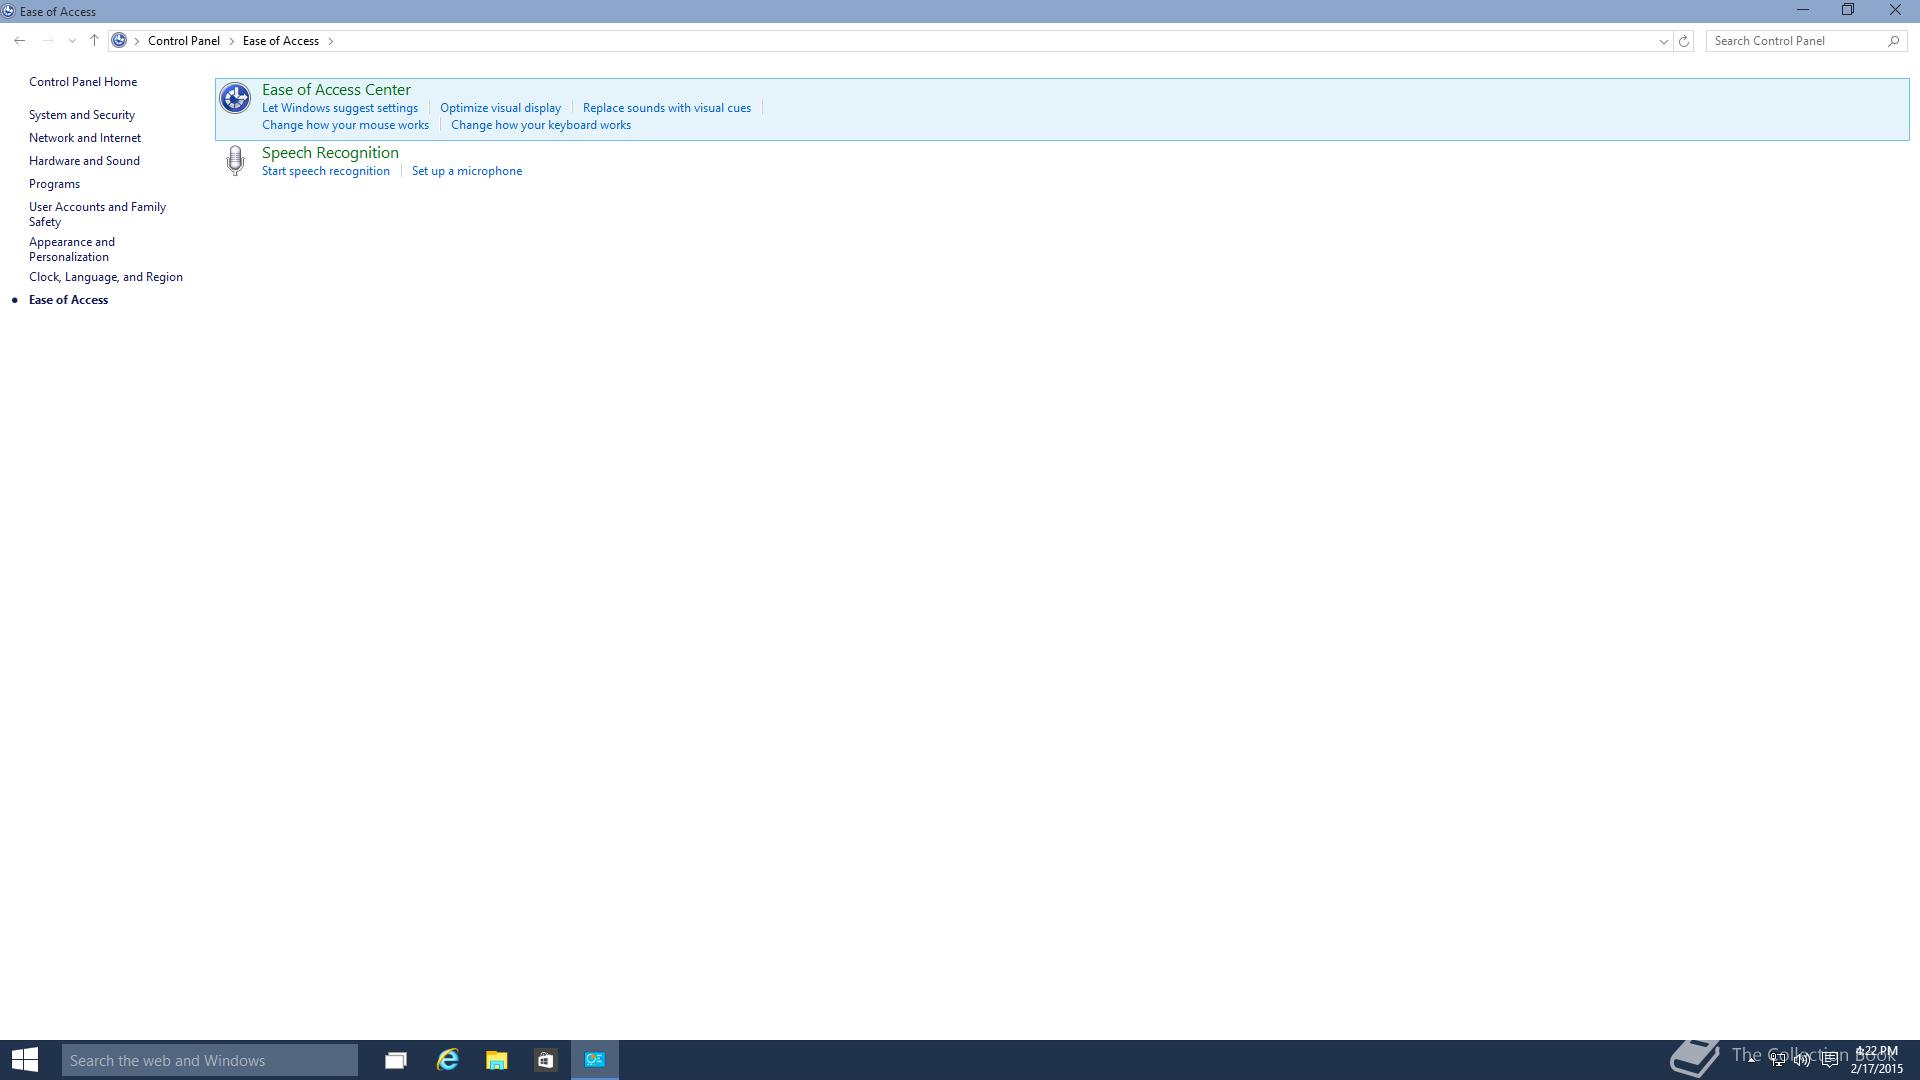Open recent locations dropdown arrow
1920x1080 pixels.
(x=72, y=41)
